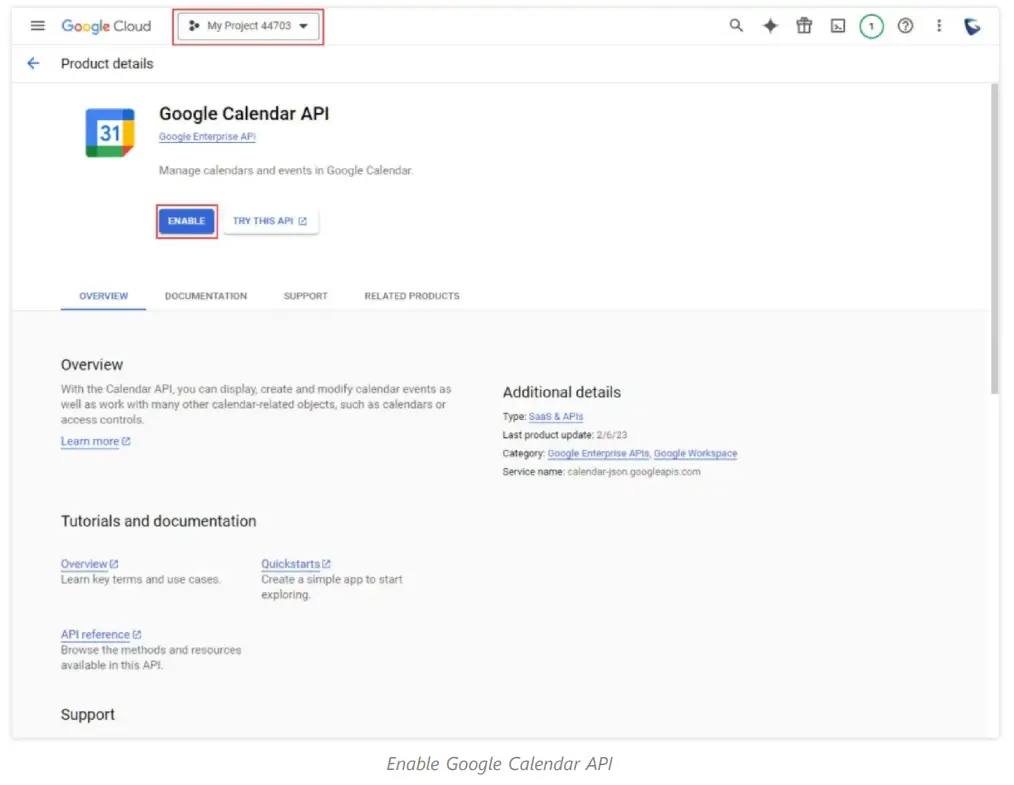
Task: Follow the Learn more link
Action: click(x=96, y=442)
